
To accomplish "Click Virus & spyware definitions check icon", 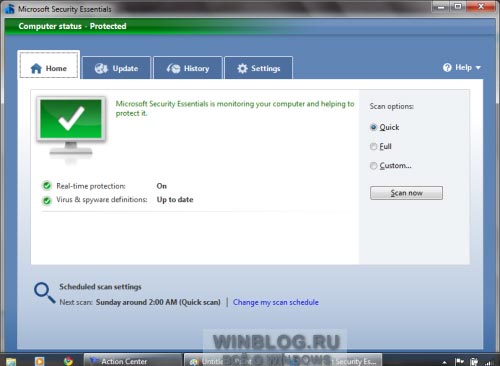I will click(47, 200).
